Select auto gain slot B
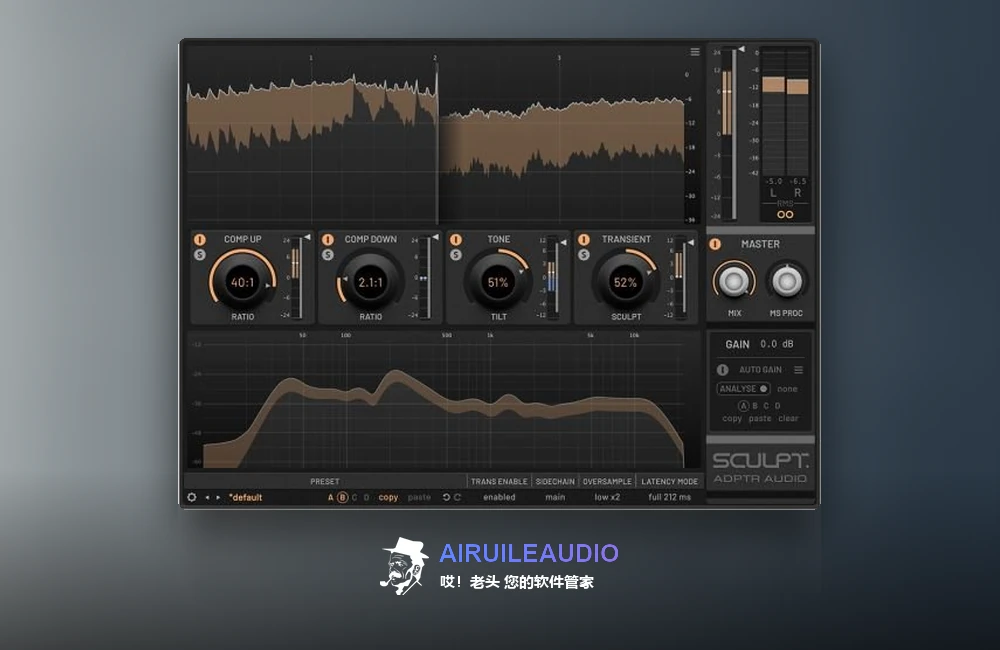Image resolution: width=1000 pixels, height=650 pixels. tap(755, 406)
